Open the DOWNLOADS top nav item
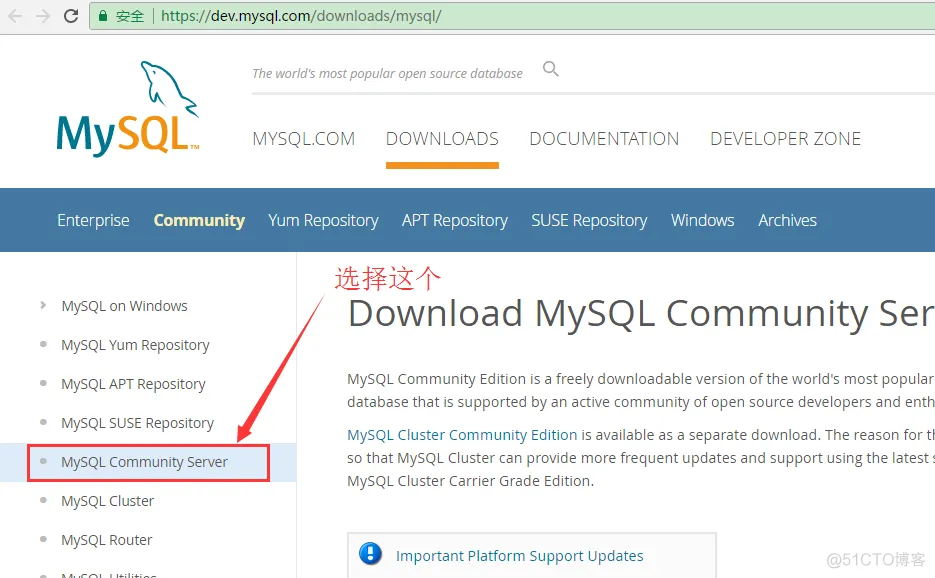This screenshot has height=578, width=935. tap(442, 139)
